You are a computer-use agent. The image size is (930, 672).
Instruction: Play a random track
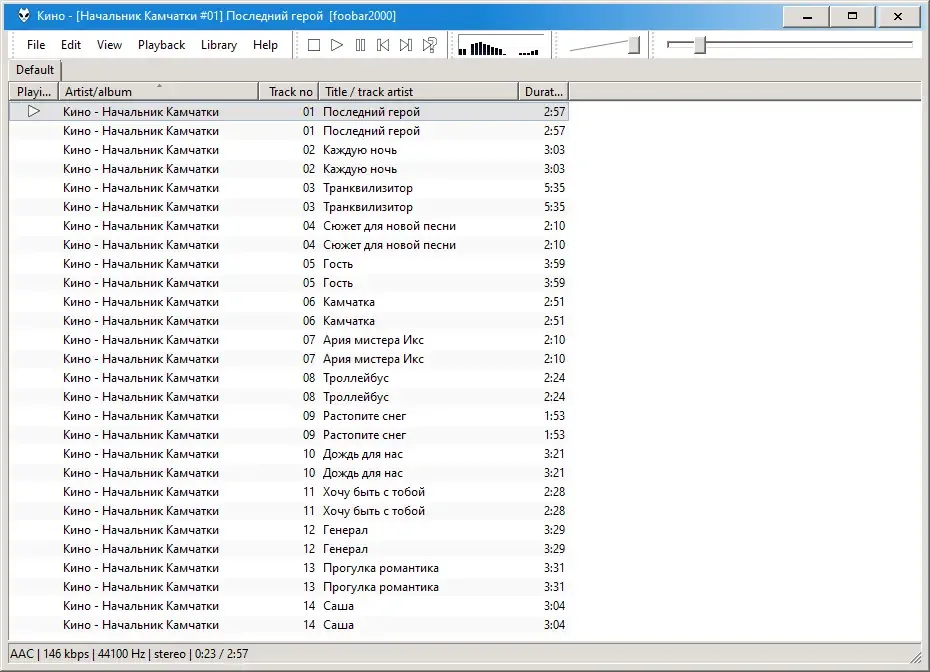point(429,45)
